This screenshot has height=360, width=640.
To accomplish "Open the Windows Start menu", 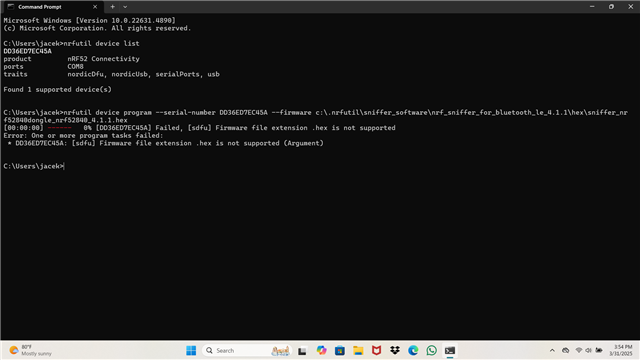I will [x=191, y=350].
